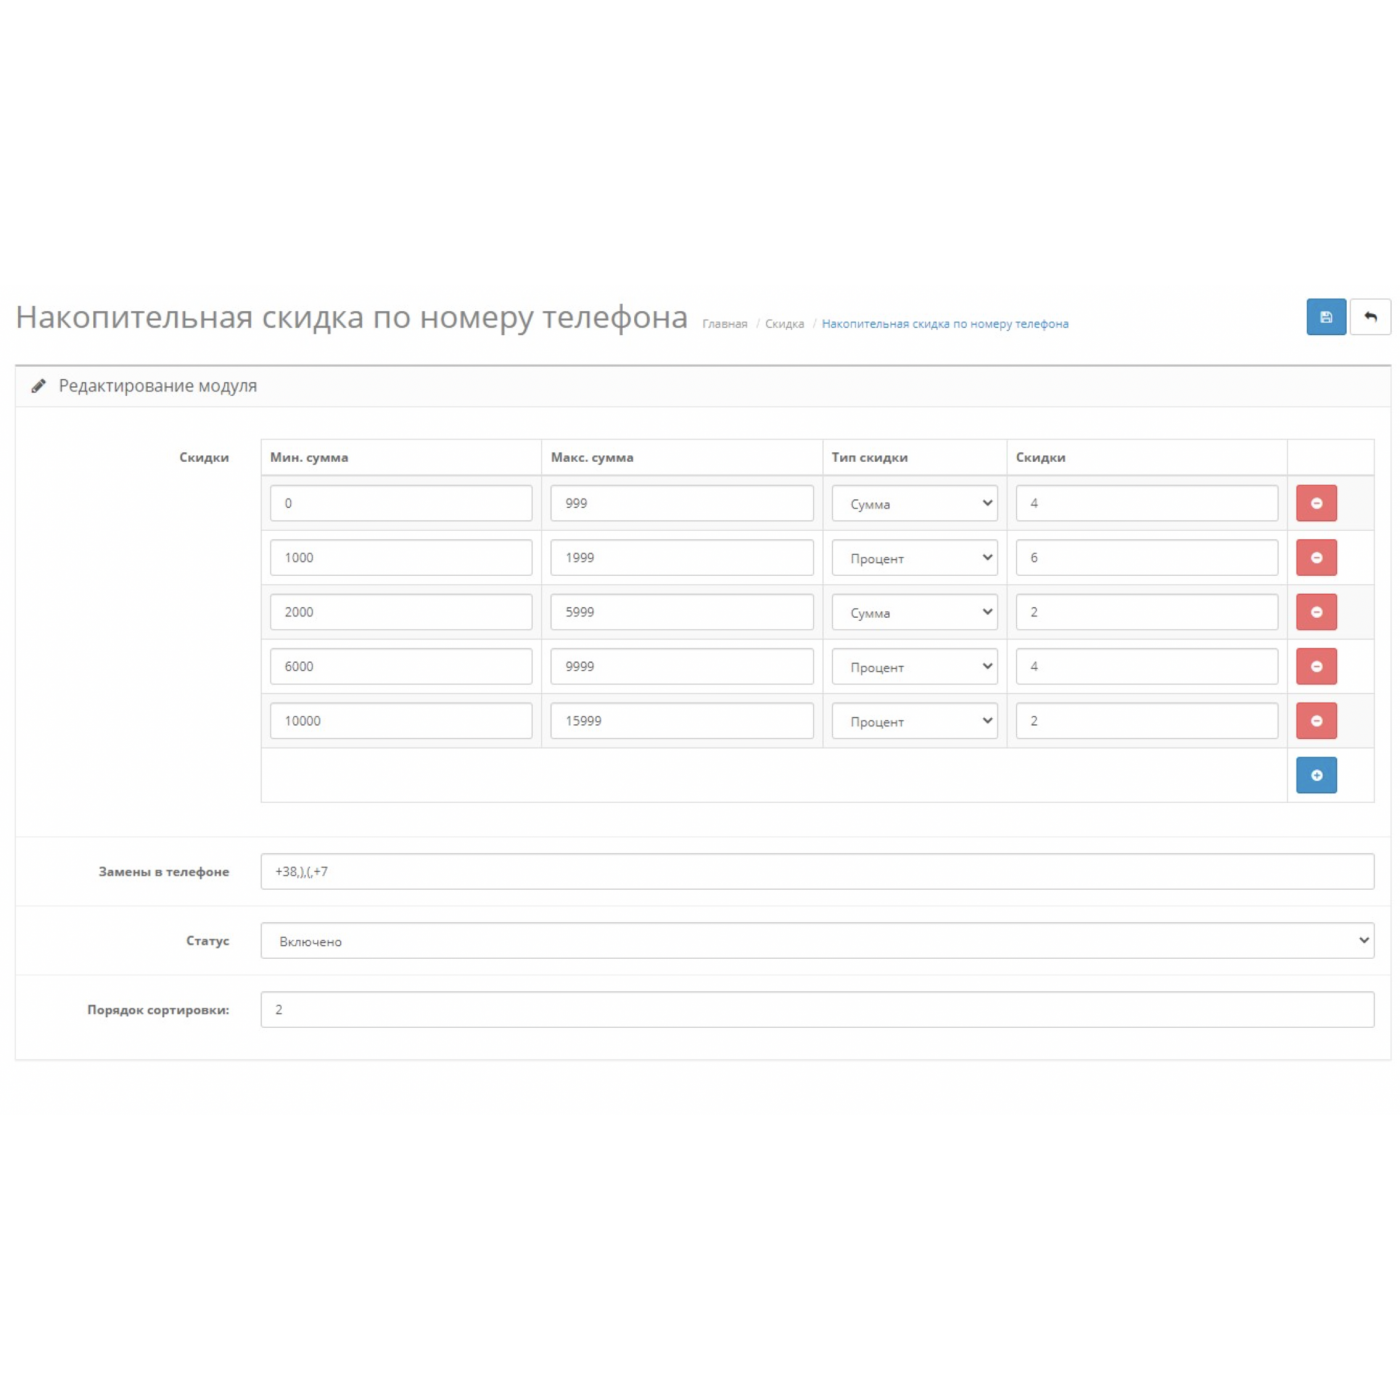Edit the max sum field showing 15999
This screenshot has height=1400, width=1400.
(x=681, y=721)
